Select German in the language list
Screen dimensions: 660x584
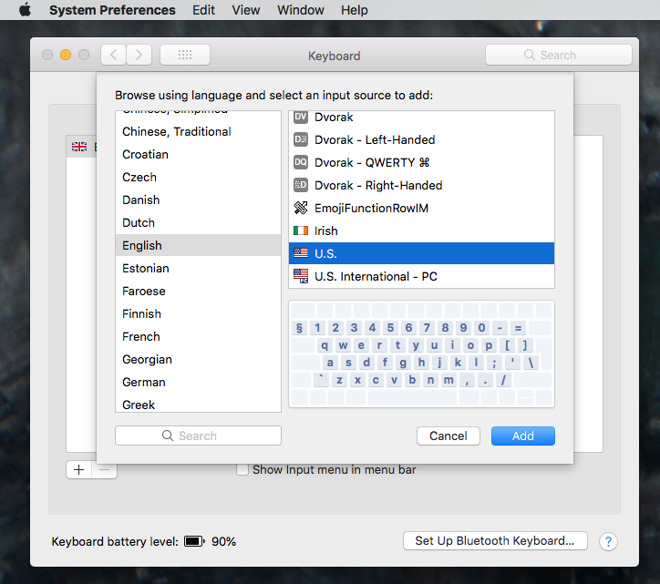(198, 382)
